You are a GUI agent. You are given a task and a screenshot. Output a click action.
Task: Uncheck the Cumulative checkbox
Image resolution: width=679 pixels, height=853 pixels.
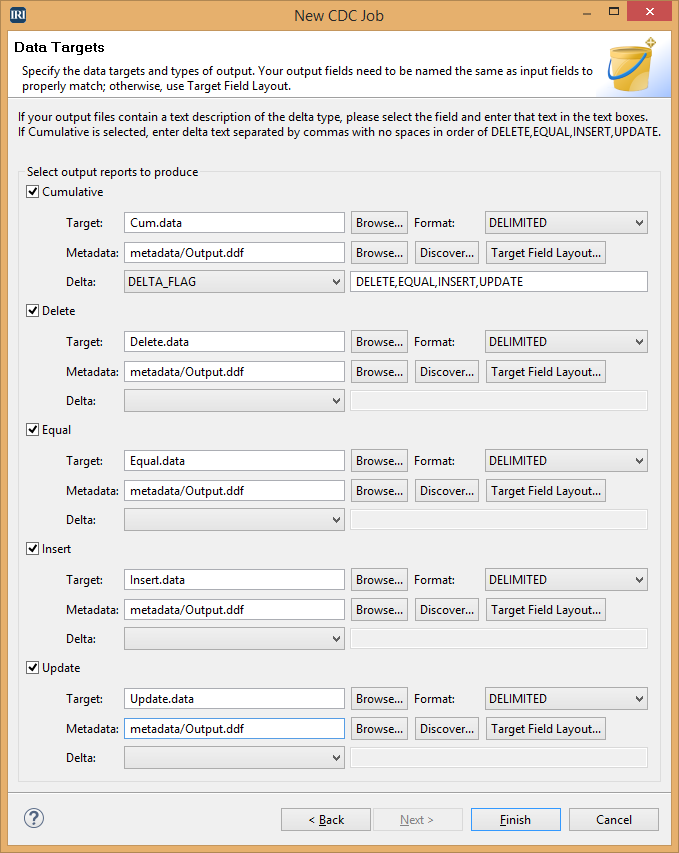click(33, 191)
